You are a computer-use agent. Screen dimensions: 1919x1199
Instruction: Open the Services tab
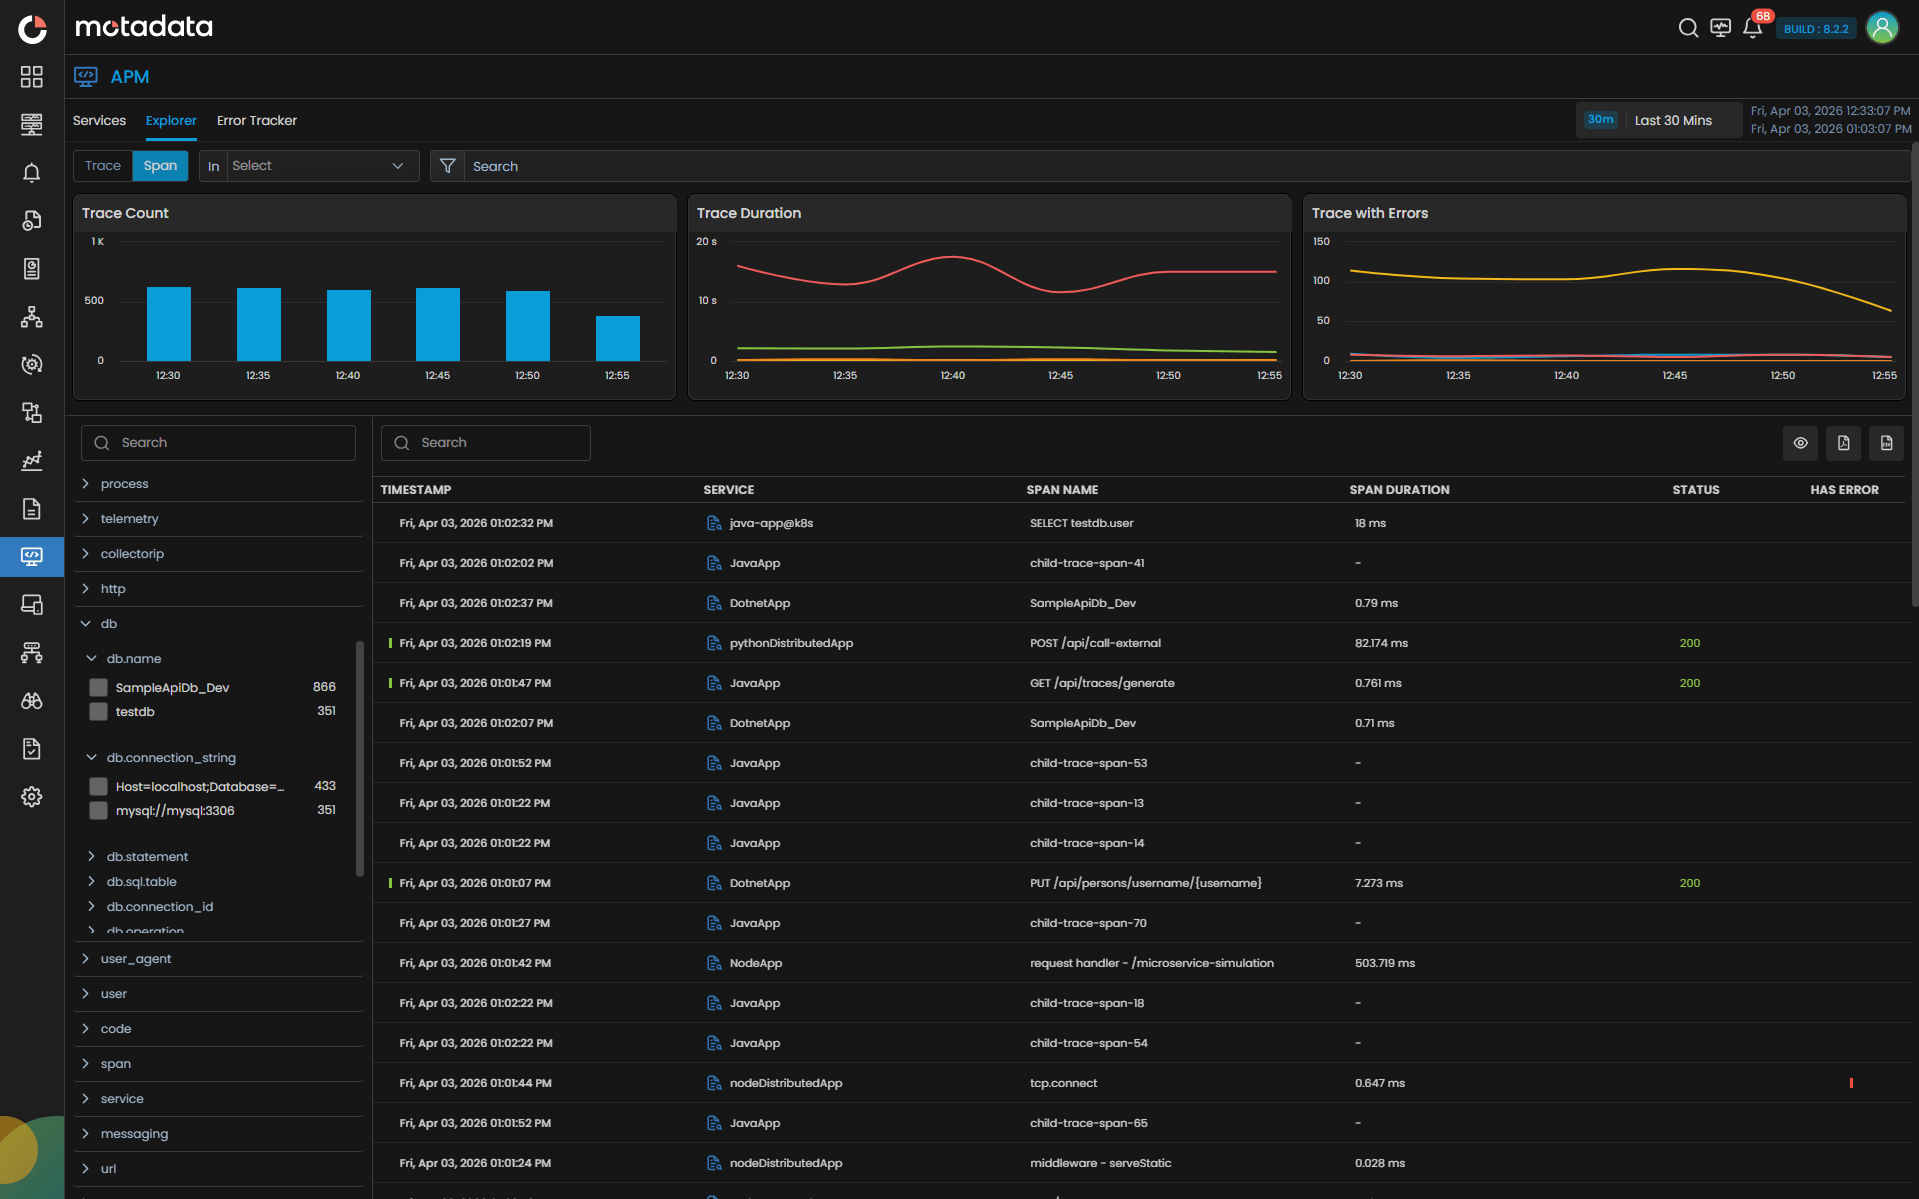[x=99, y=120]
